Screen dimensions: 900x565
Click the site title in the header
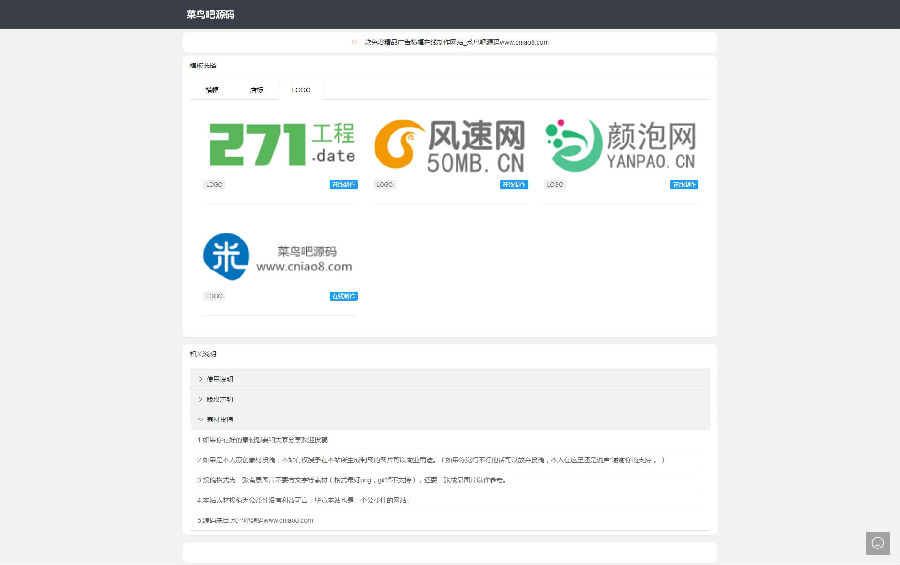210,15
